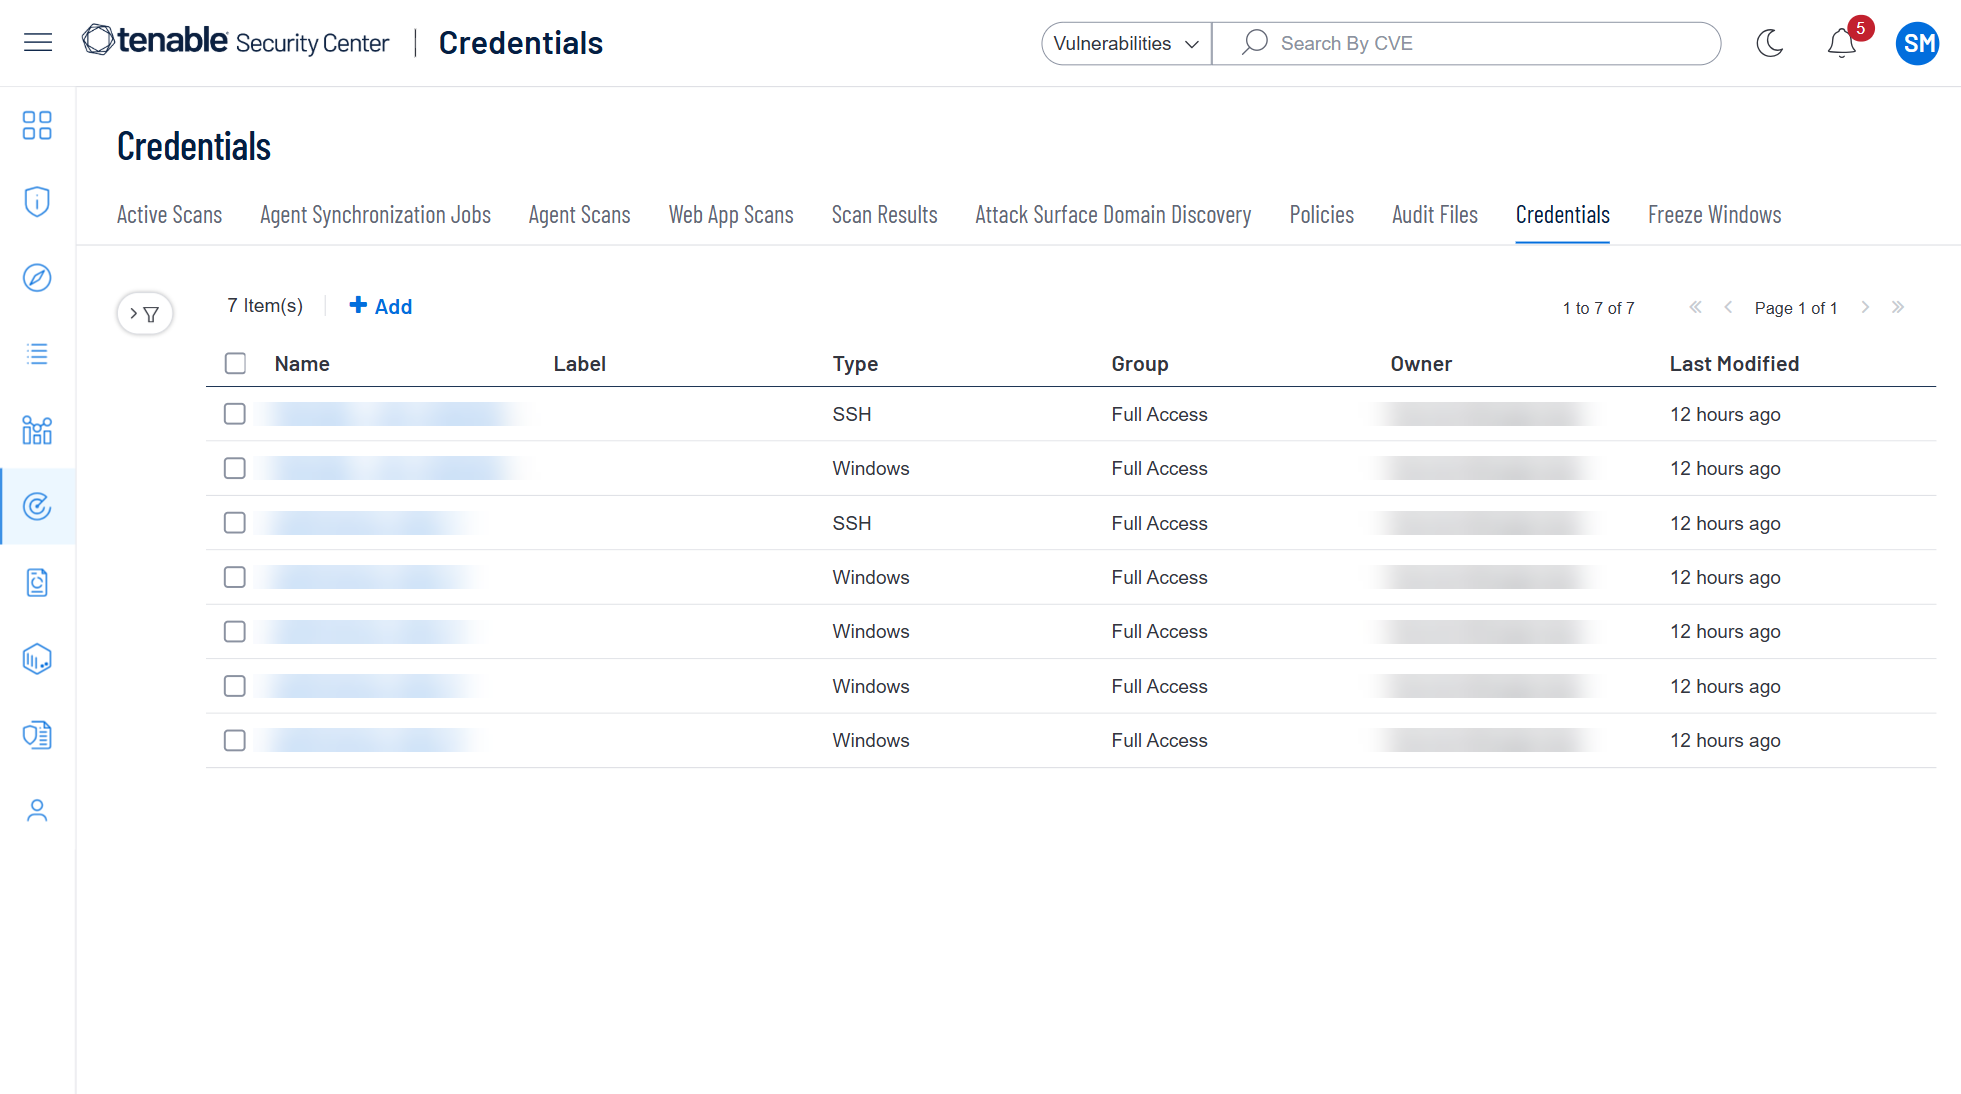Switch to Web App Scans tab
This screenshot has width=1961, height=1094.
tap(731, 215)
